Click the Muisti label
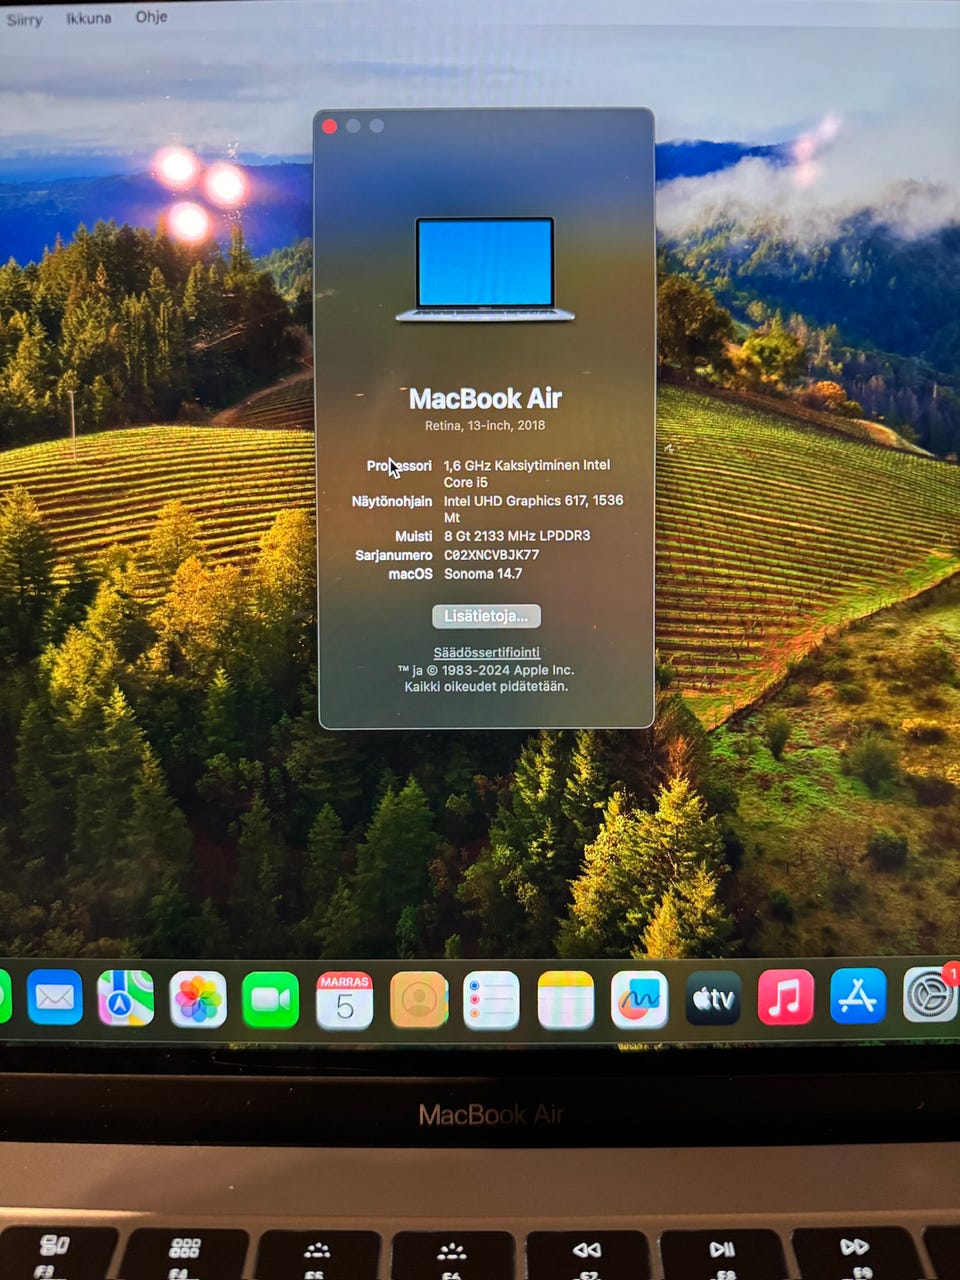 (414, 536)
